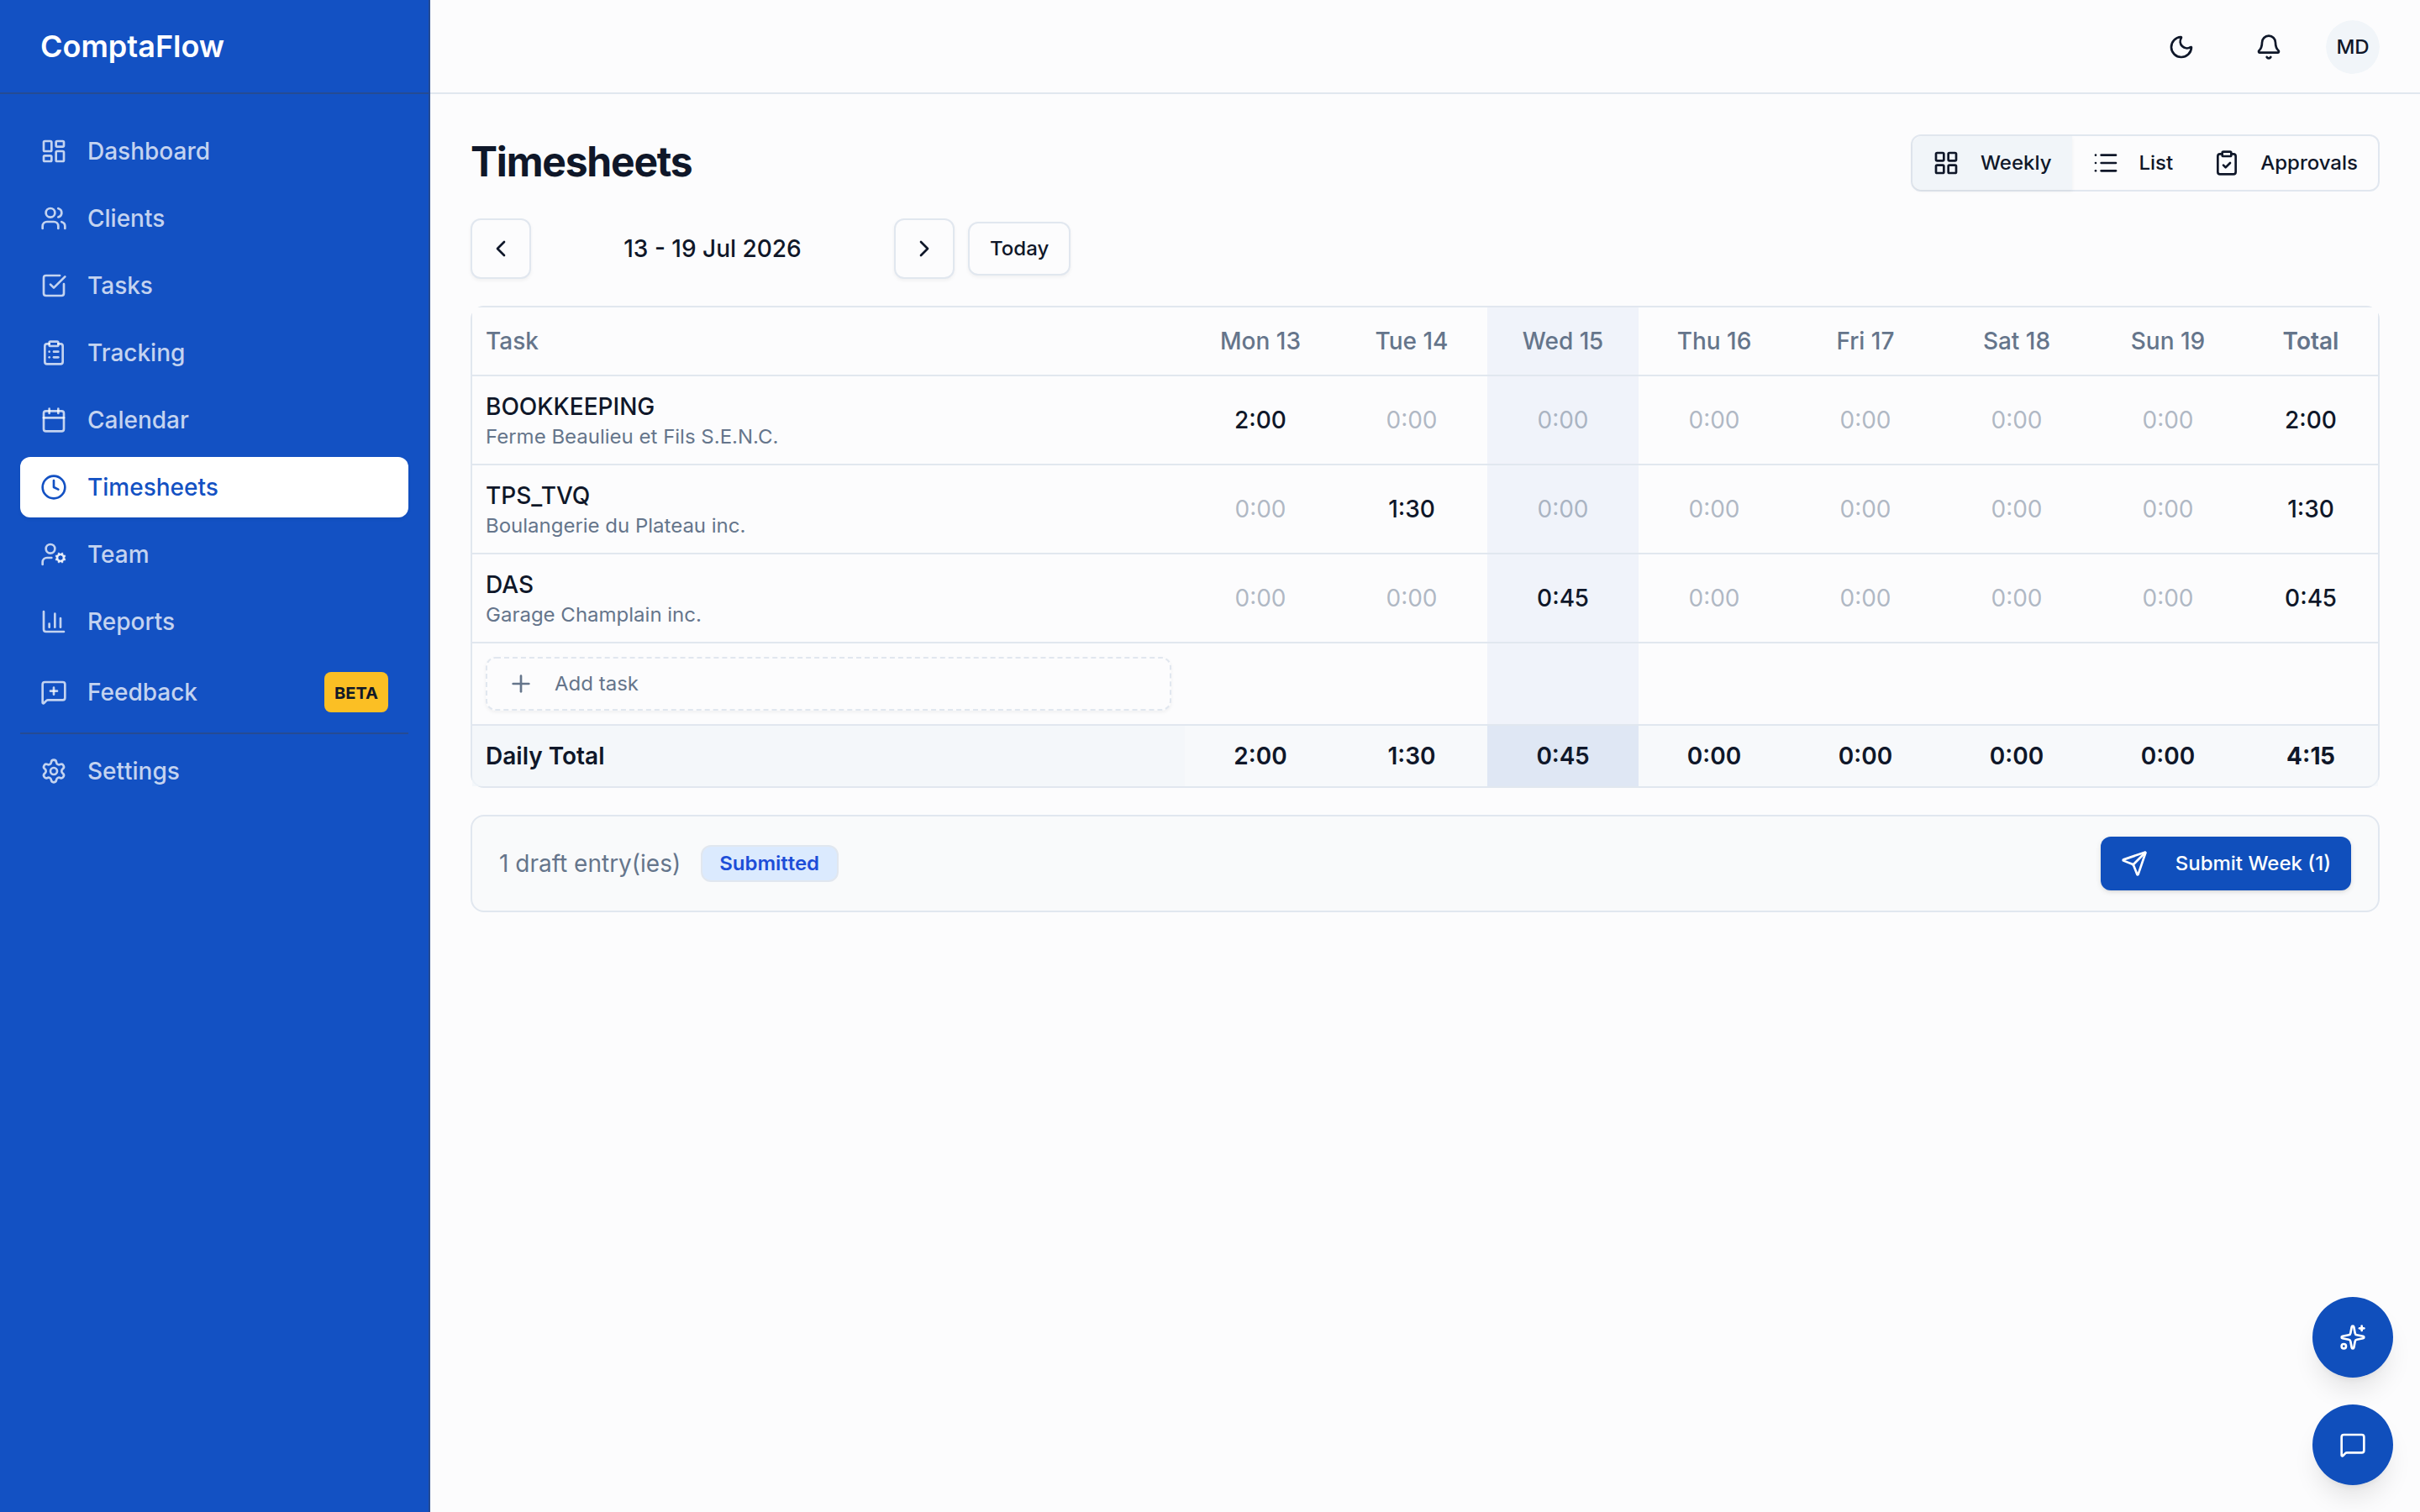Click the Today button
This screenshot has height=1512, width=2420.
point(1018,249)
